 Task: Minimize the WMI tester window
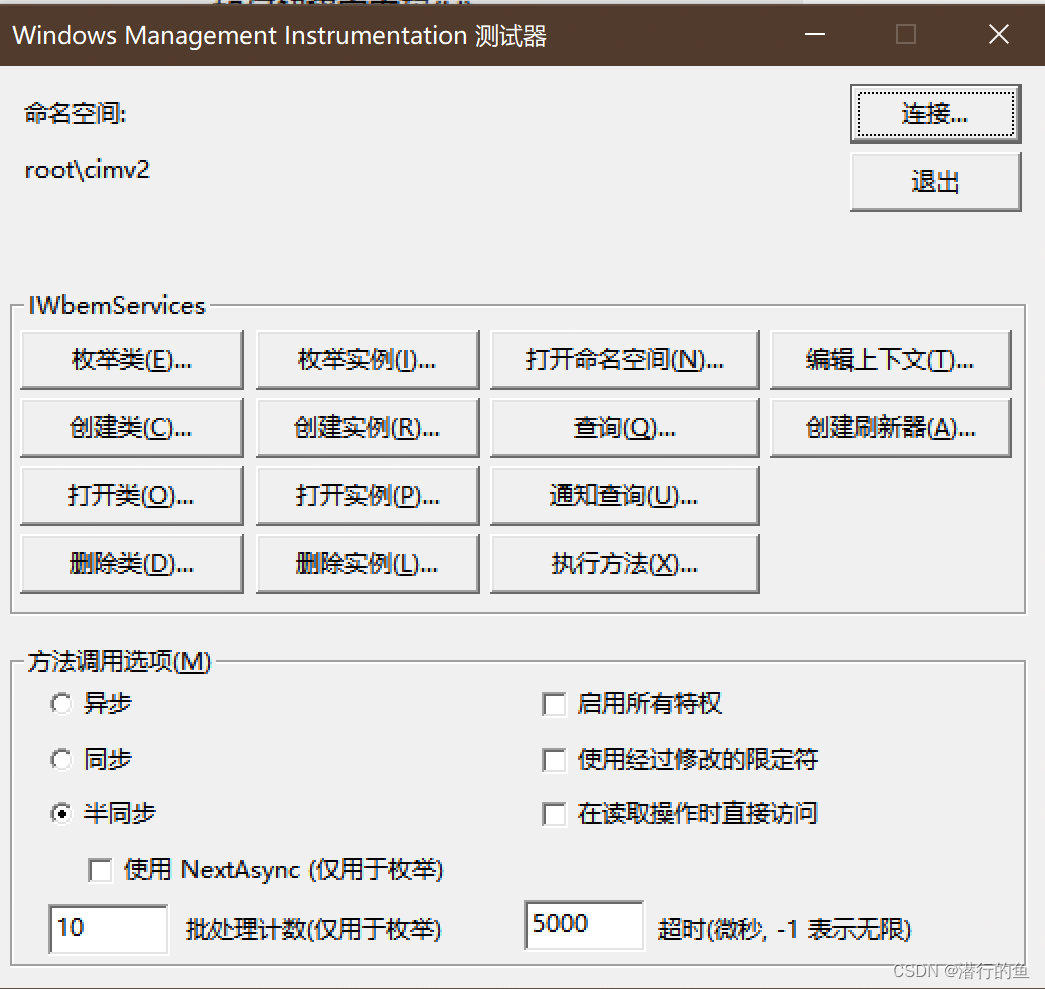pyautogui.click(x=814, y=34)
